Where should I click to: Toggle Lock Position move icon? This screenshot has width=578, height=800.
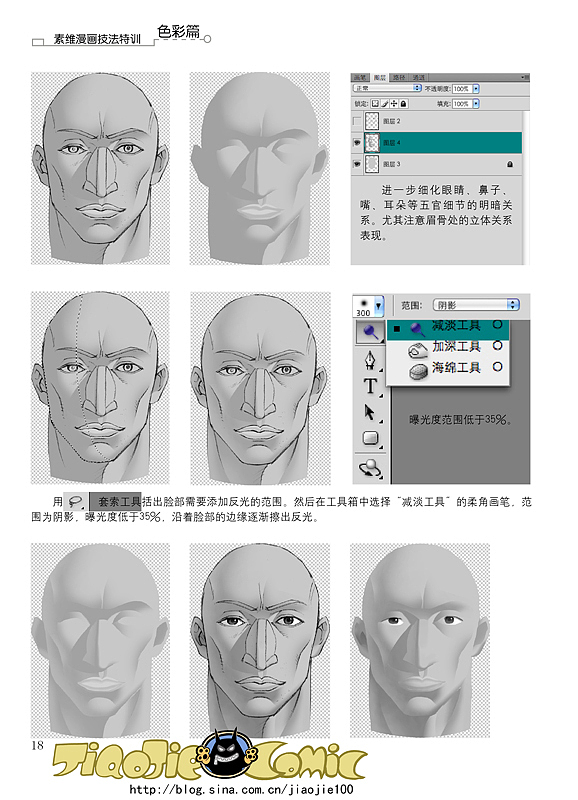coord(394,104)
